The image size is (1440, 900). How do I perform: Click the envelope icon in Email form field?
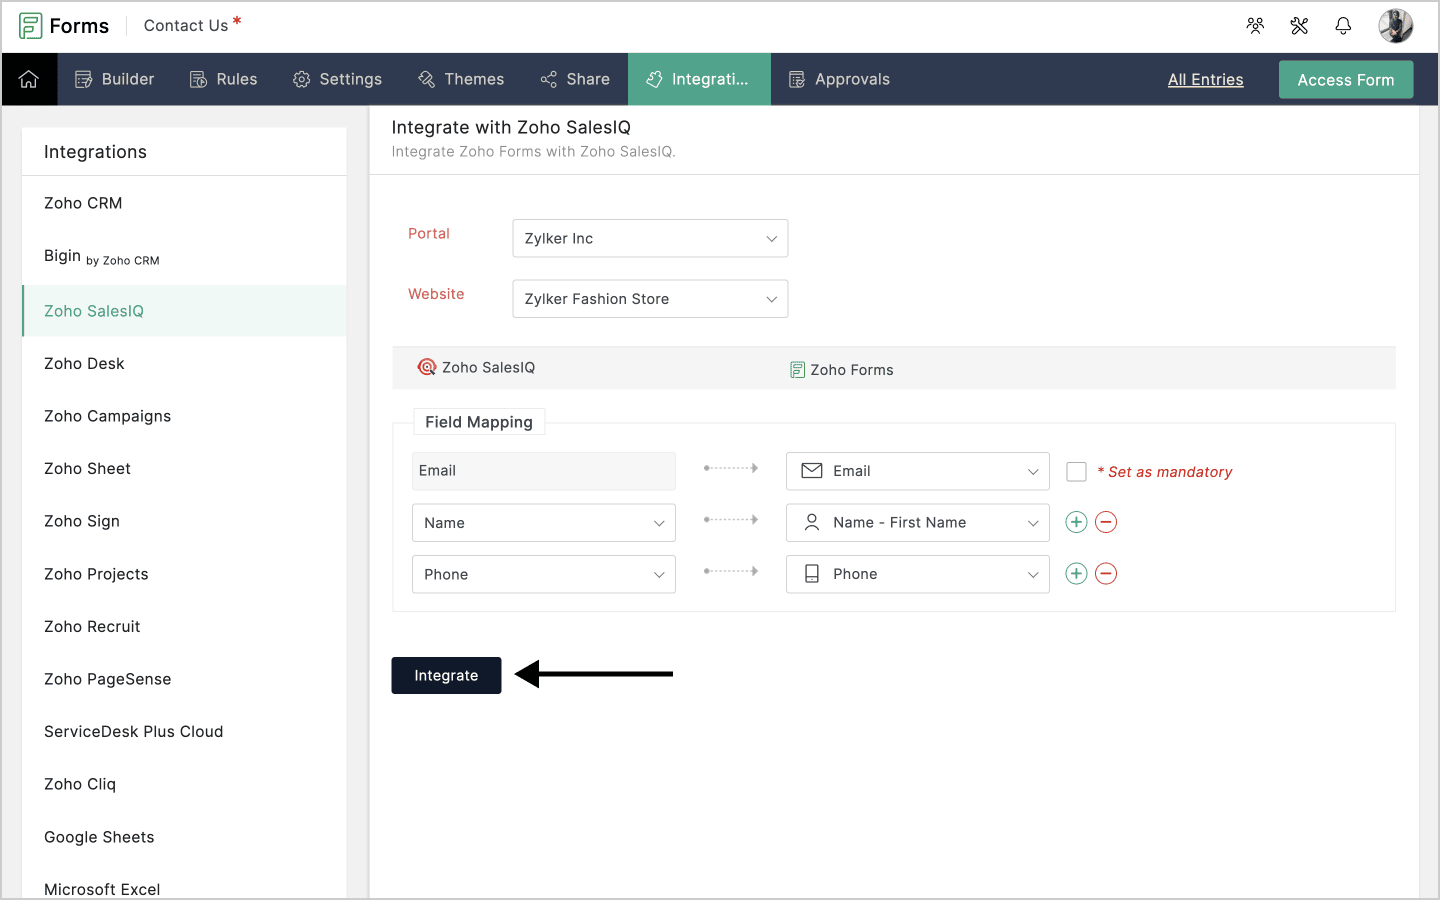pos(812,471)
